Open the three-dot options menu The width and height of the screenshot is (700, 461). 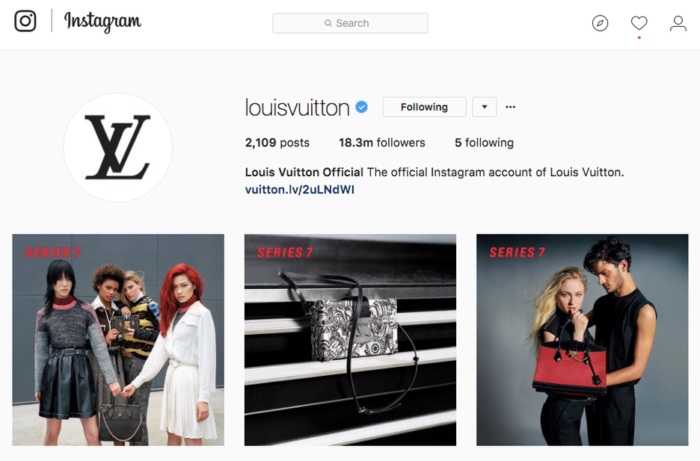coord(510,107)
